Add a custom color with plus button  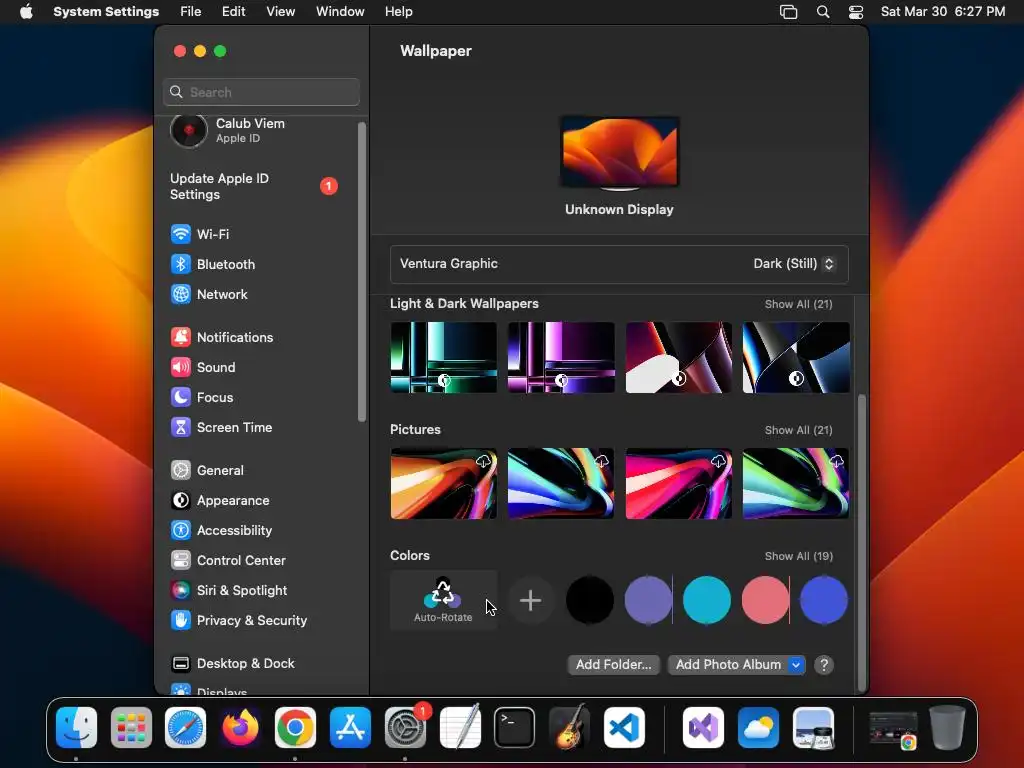530,600
